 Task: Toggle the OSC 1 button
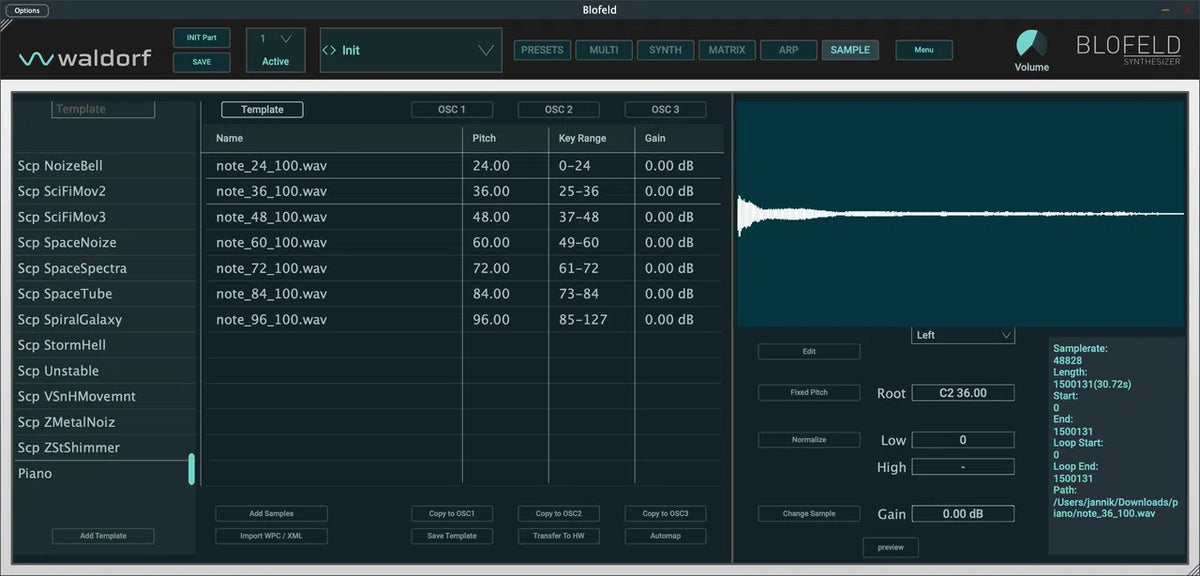452,110
